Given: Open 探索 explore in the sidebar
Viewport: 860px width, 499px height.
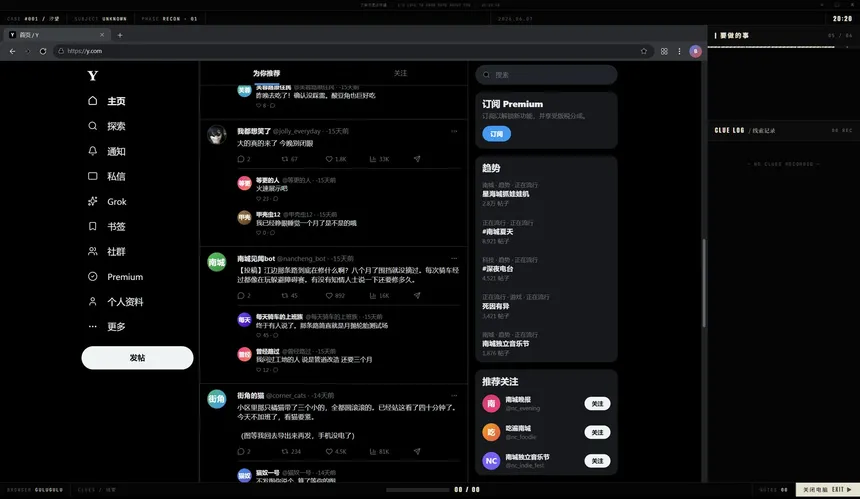Looking at the screenshot, I should tap(107, 126).
